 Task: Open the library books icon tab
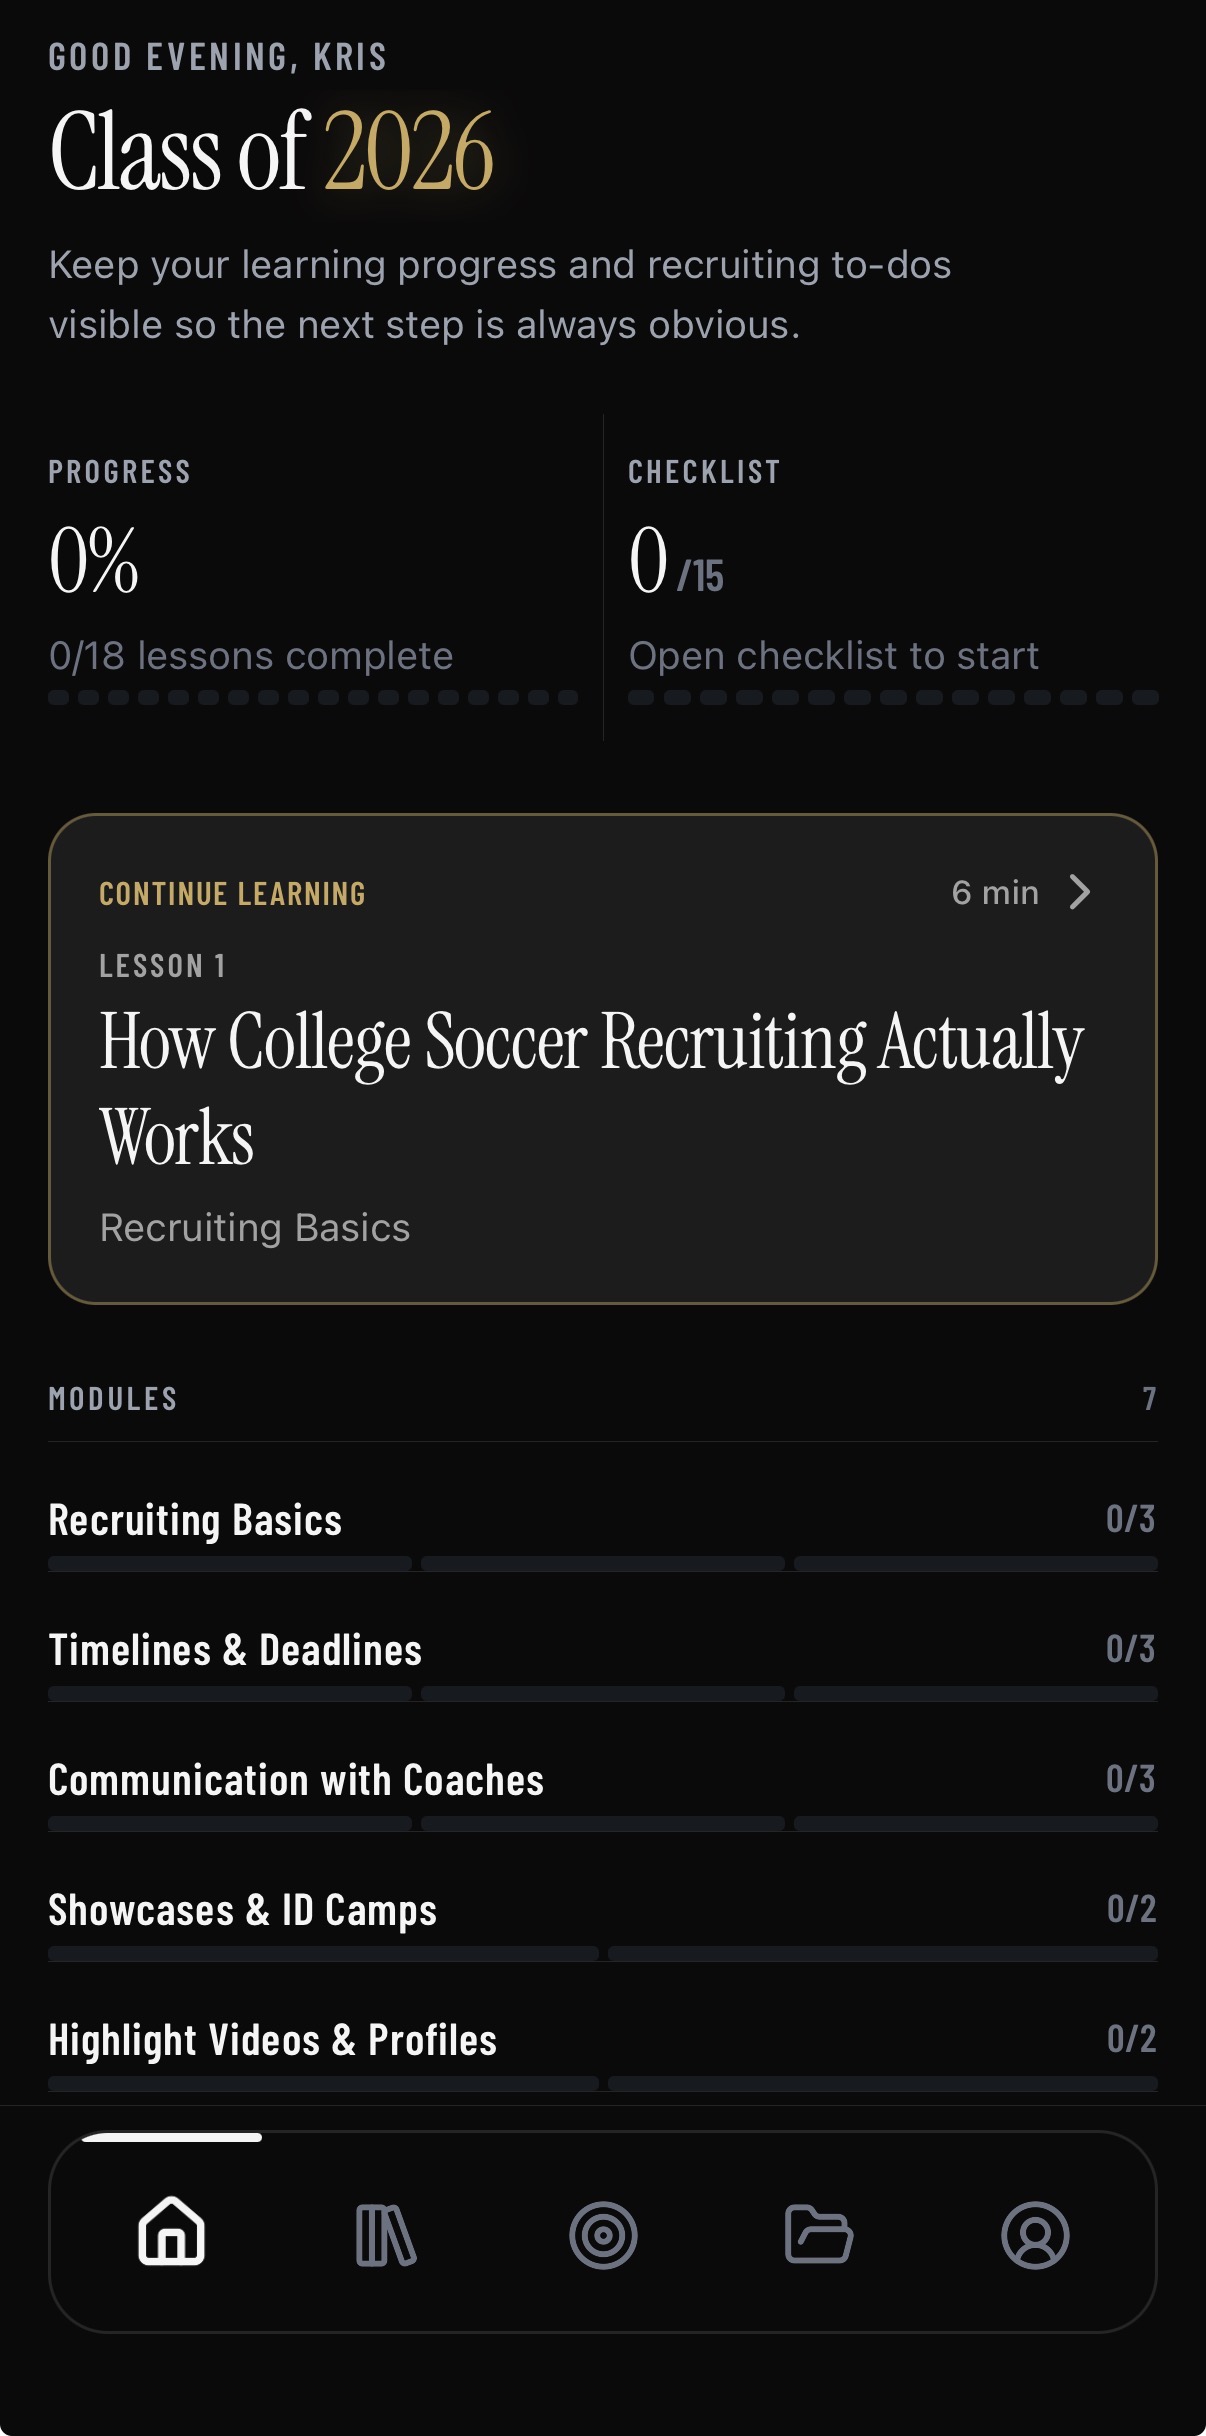click(386, 2234)
